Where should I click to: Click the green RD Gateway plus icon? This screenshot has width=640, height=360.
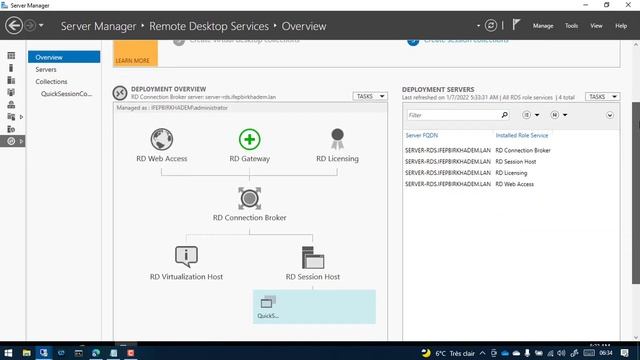click(x=249, y=139)
